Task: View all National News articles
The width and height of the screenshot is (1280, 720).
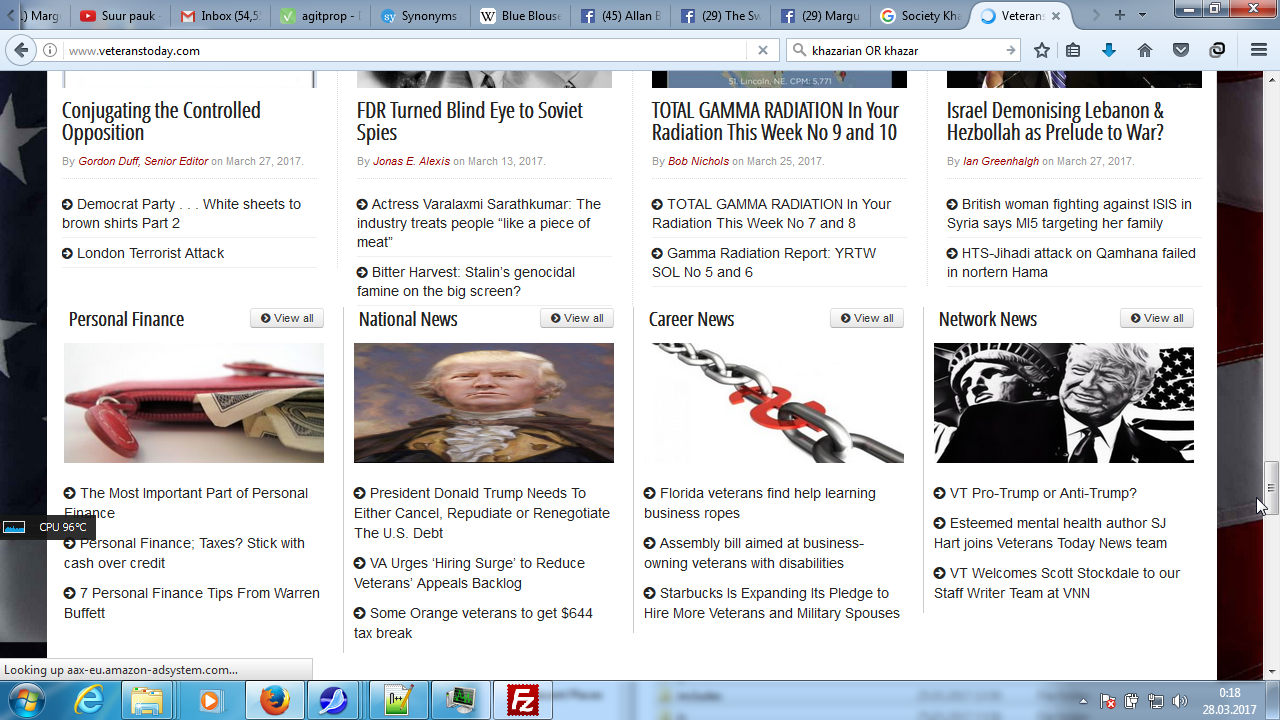Action: pyautogui.click(x=577, y=318)
